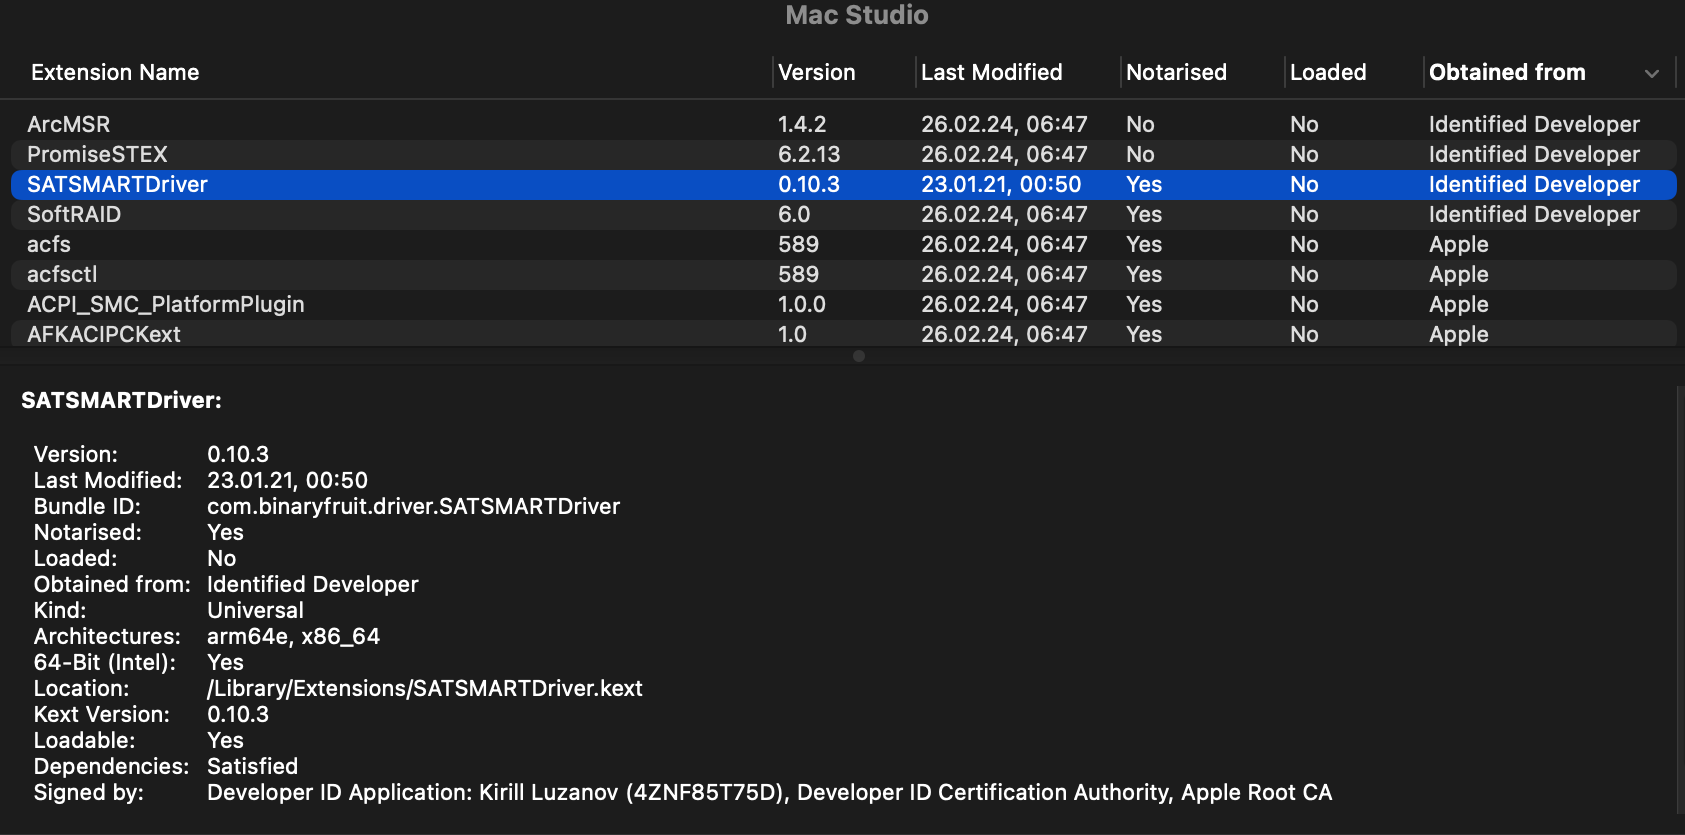Sort by the Last Modified column header
The image size is (1685, 835).
click(x=991, y=73)
